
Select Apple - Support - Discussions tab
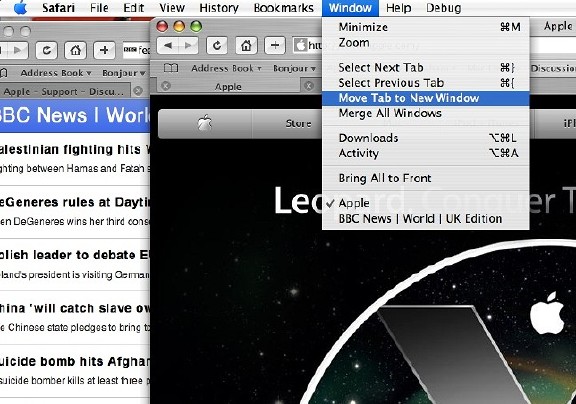63,91
